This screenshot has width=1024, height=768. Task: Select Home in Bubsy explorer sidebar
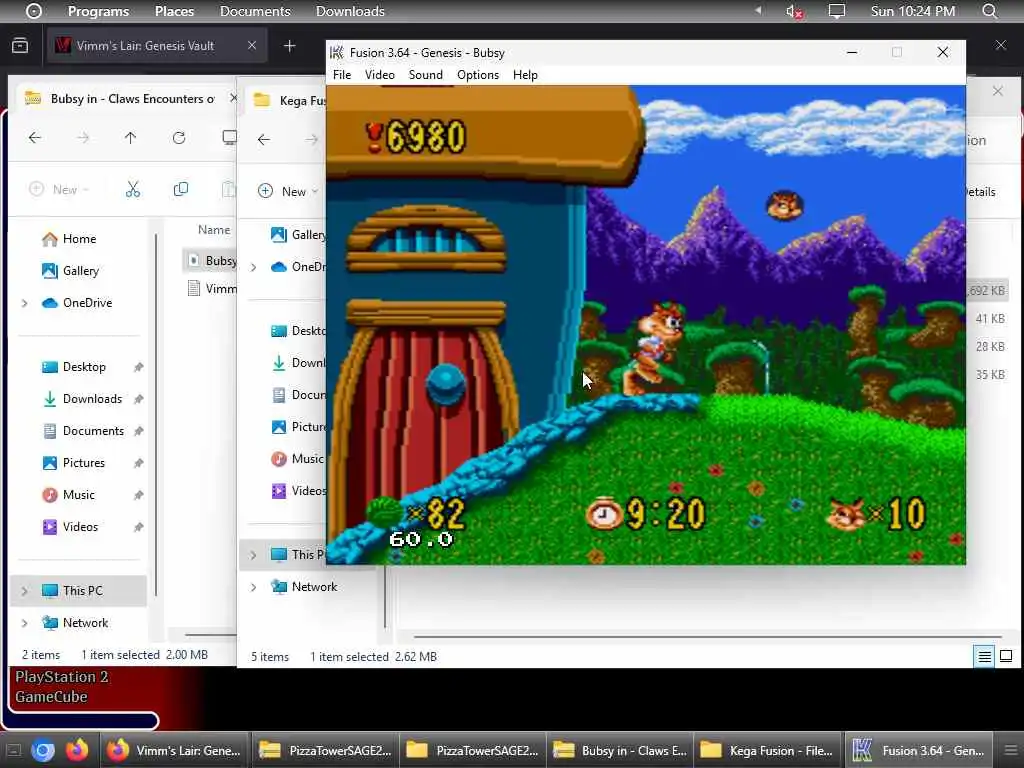[80, 239]
